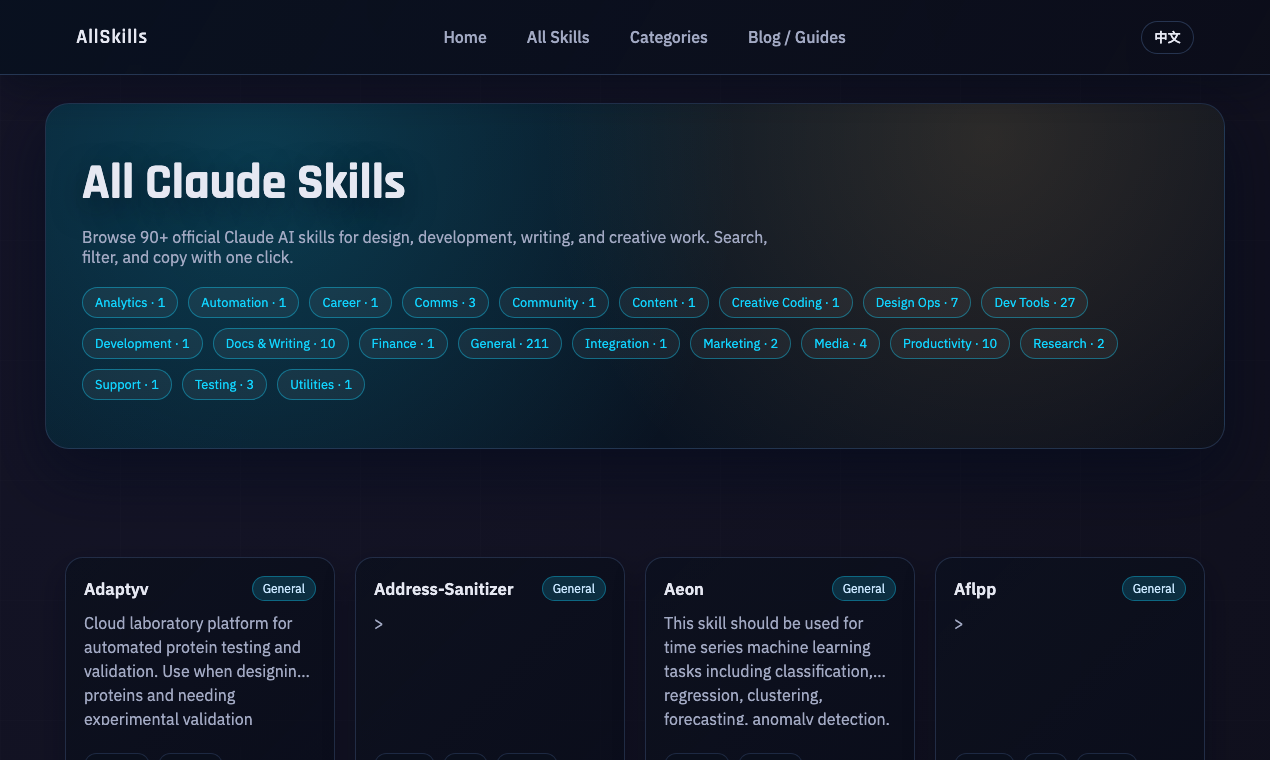Switch language with 中文 button
This screenshot has width=1270, height=760.
pyautogui.click(x=1167, y=37)
